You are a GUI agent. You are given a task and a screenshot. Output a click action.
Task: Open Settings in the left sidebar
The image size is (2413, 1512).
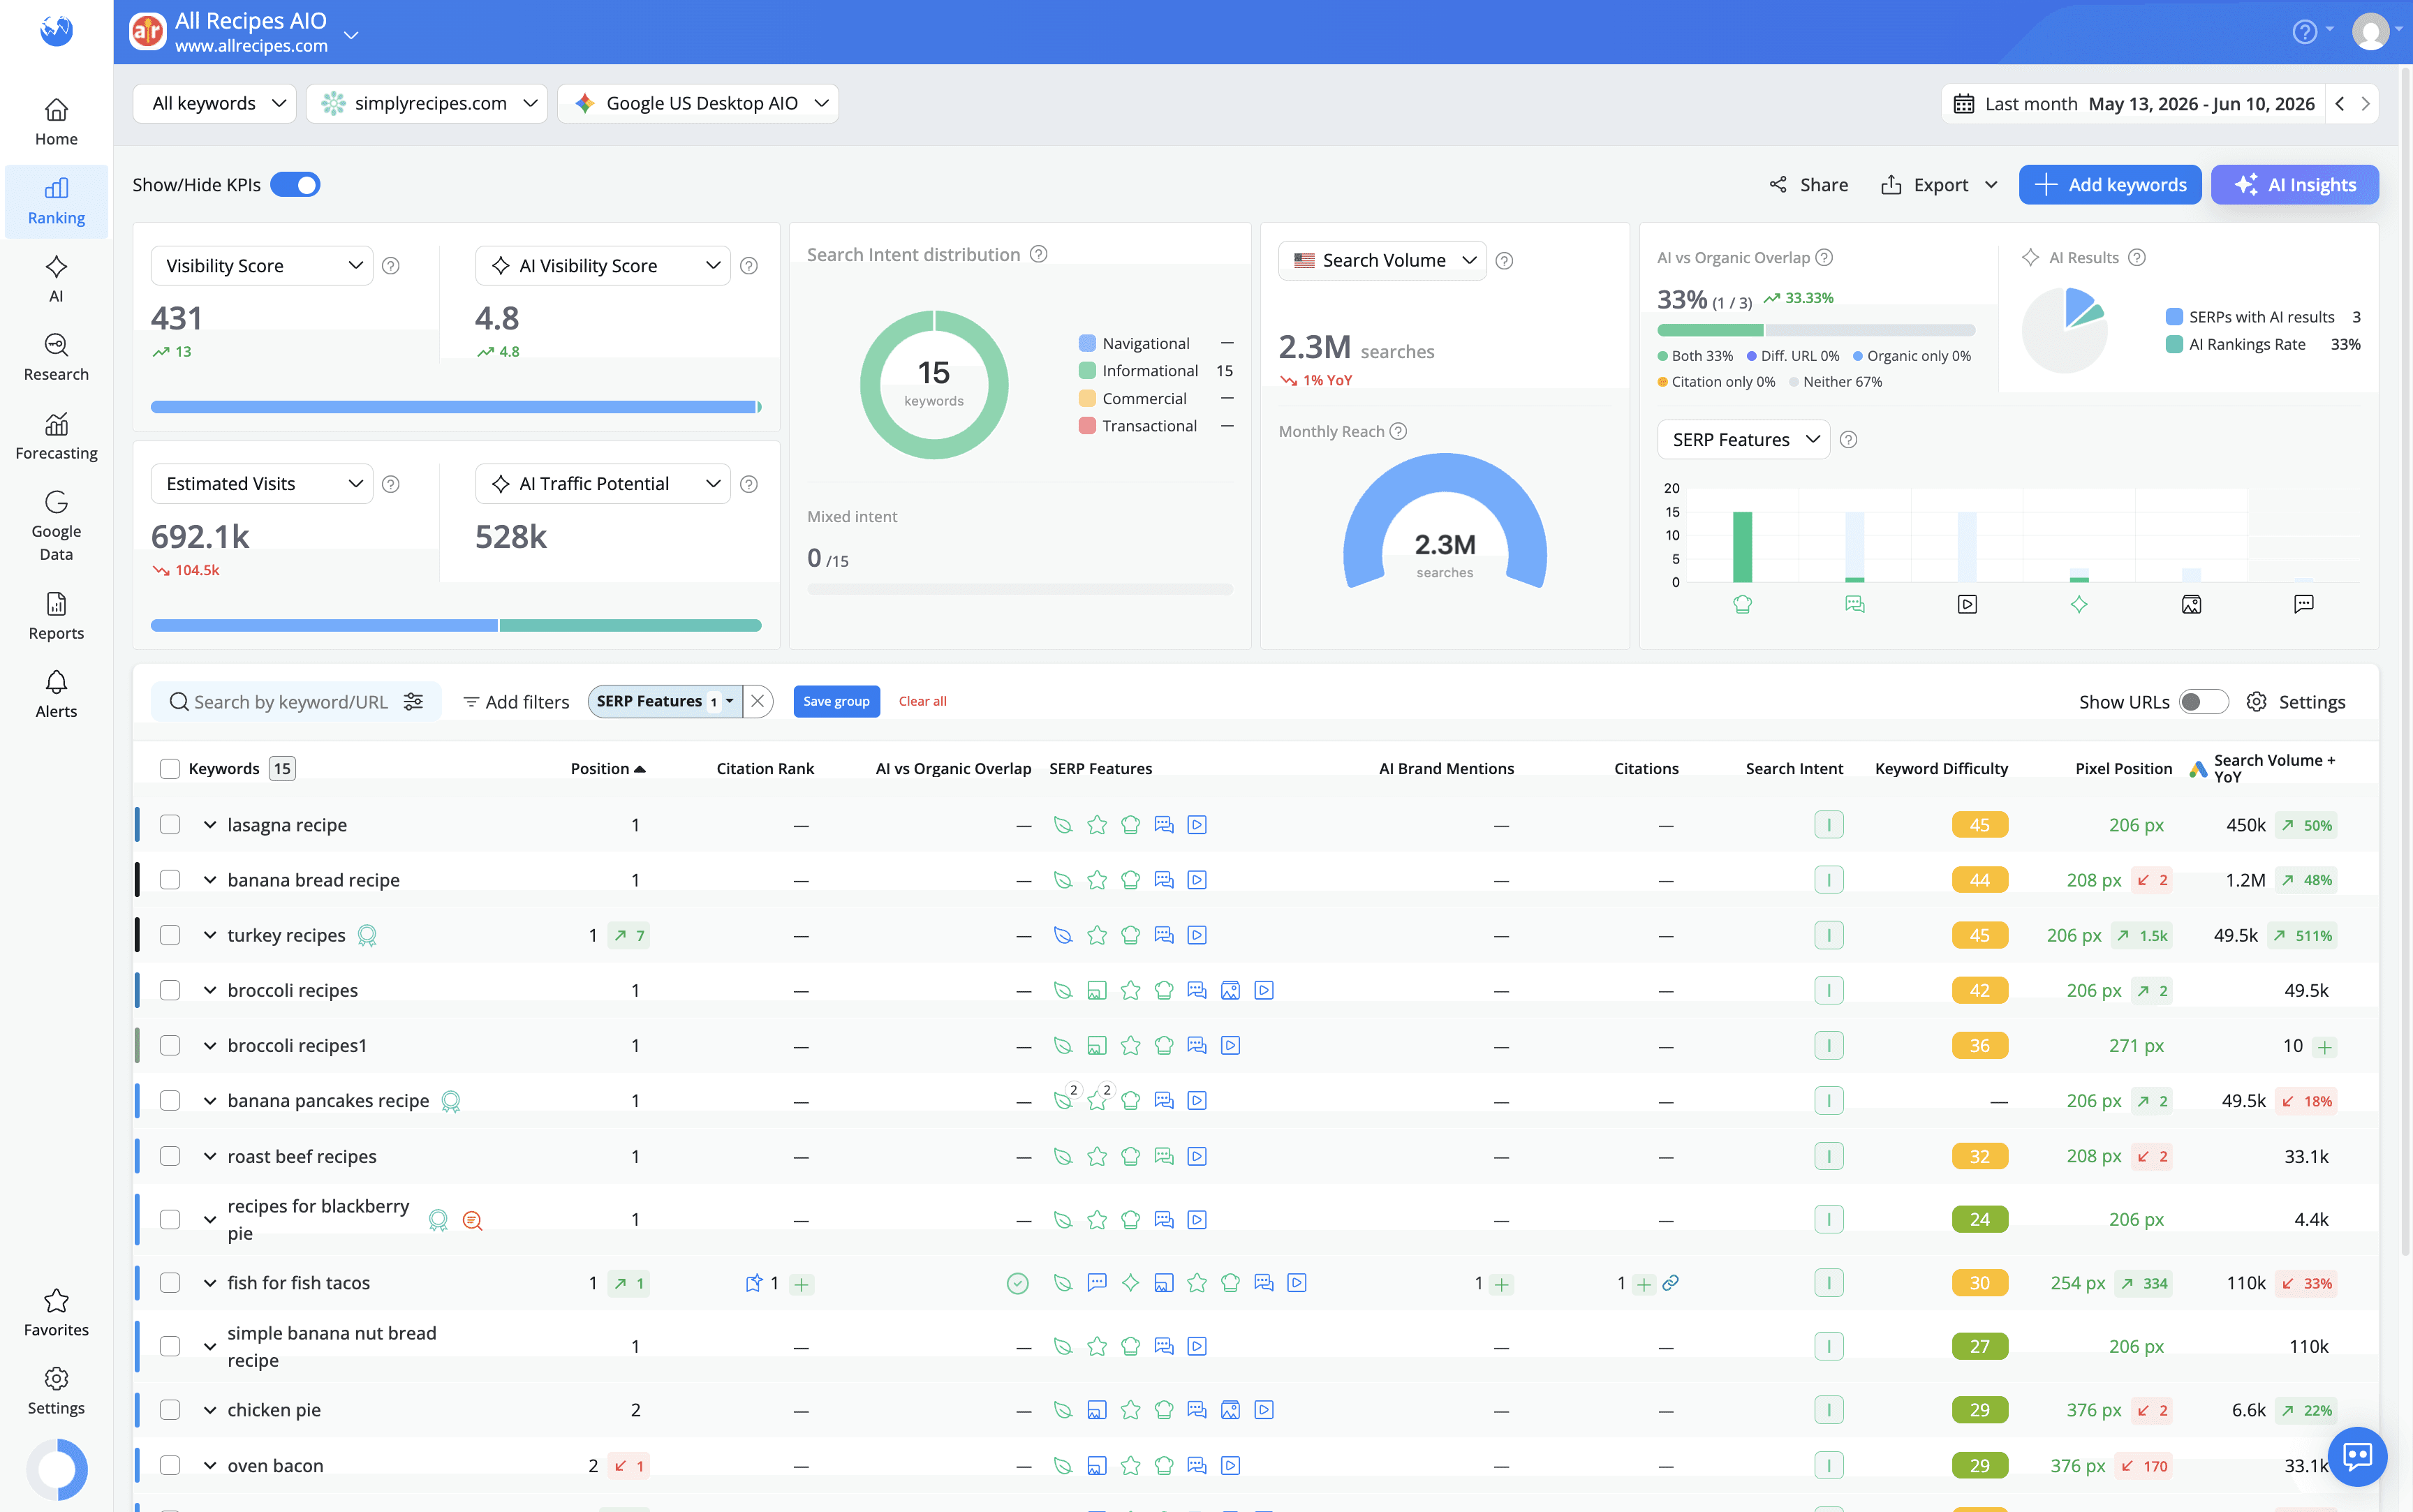click(x=56, y=1391)
